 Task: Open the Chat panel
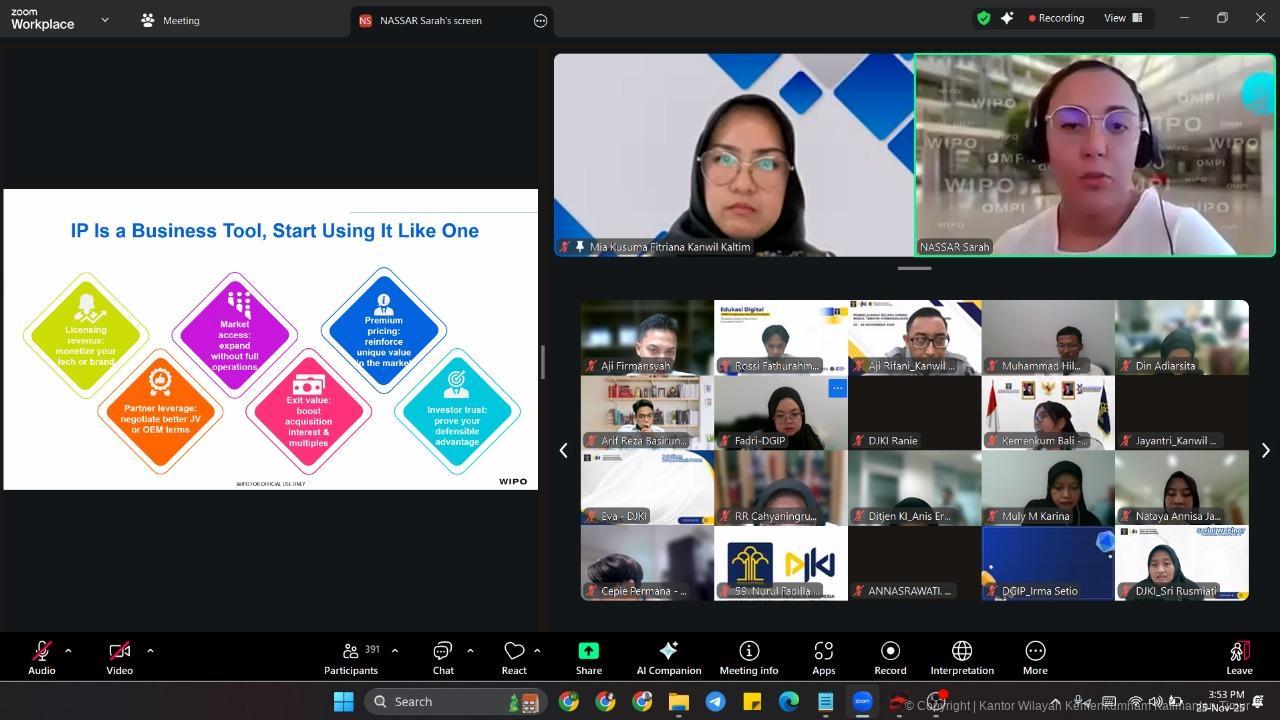[443, 657]
